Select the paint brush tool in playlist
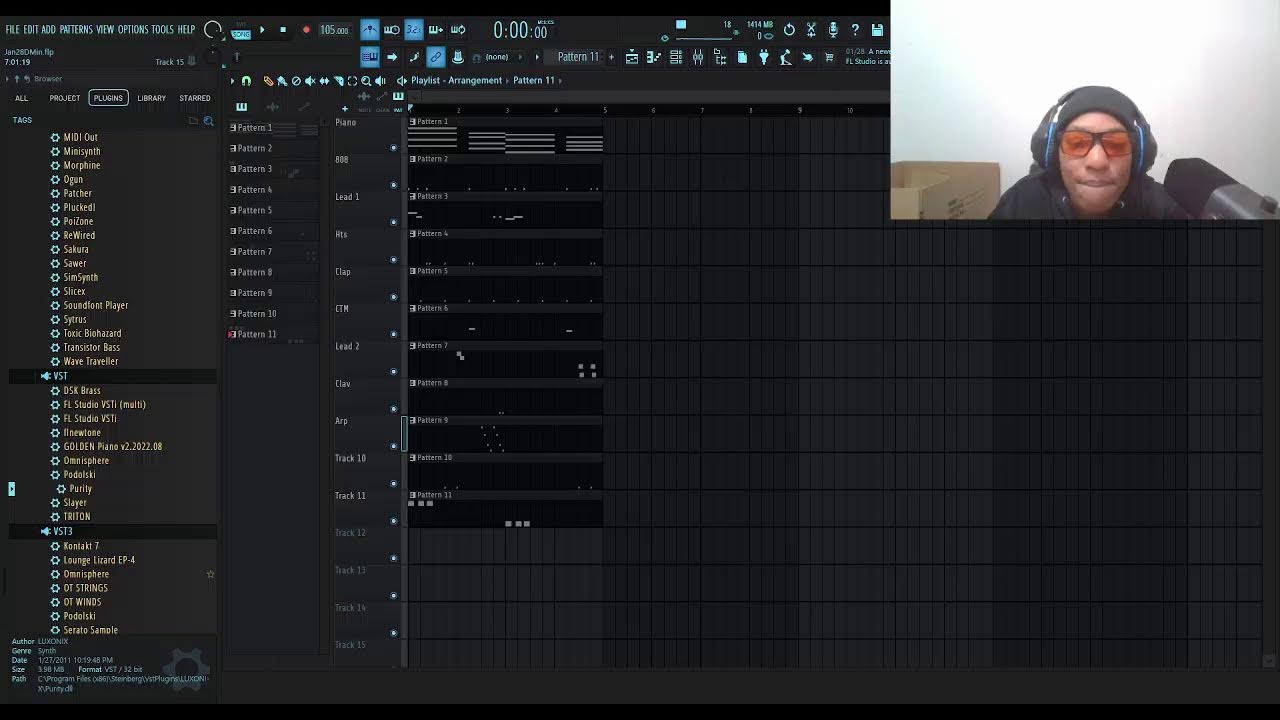The width and height of the screenshot is (1280, 720). pos(282,81)
